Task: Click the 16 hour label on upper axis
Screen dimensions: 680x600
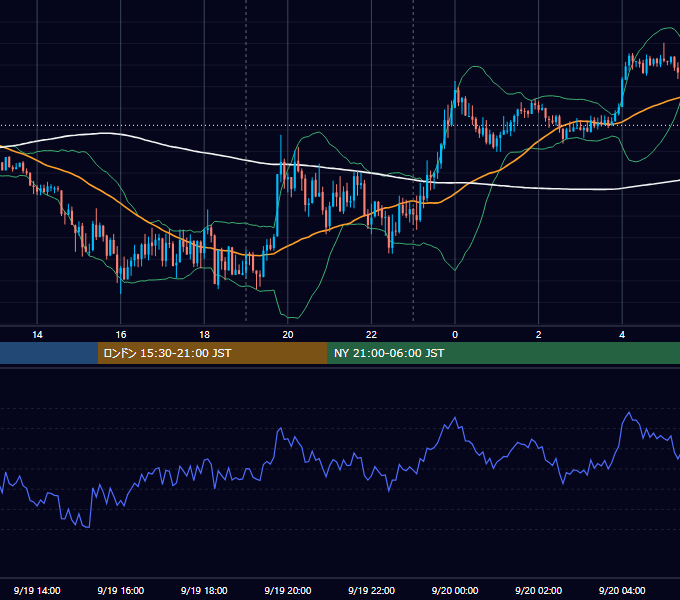Action: point(121,335)
